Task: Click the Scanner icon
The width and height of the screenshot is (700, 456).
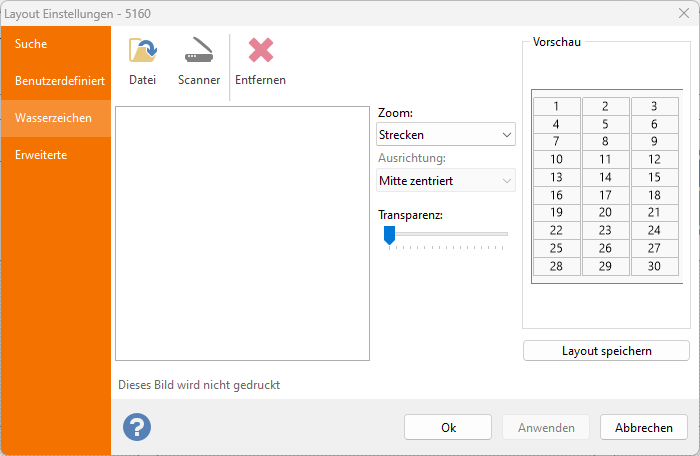Action: [198, 53]
